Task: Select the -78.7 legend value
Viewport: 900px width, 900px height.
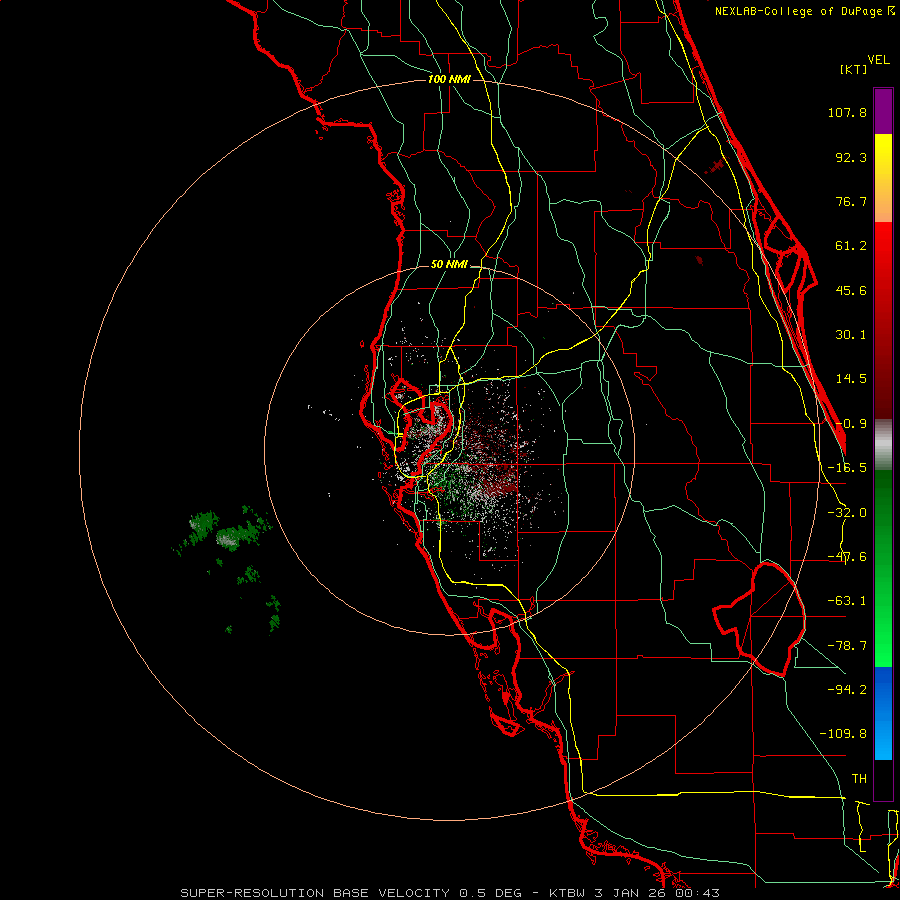Action: coord(847,646)
